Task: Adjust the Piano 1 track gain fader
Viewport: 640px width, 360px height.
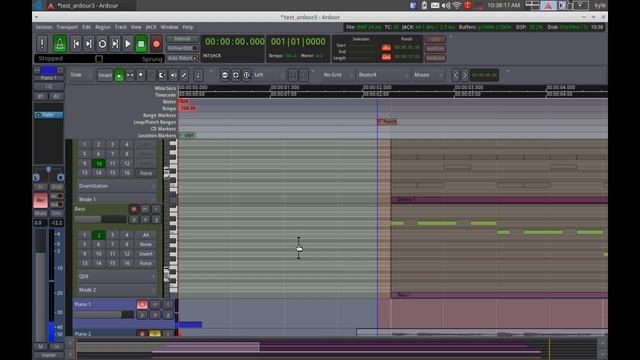Action: [x=104, y=315]
